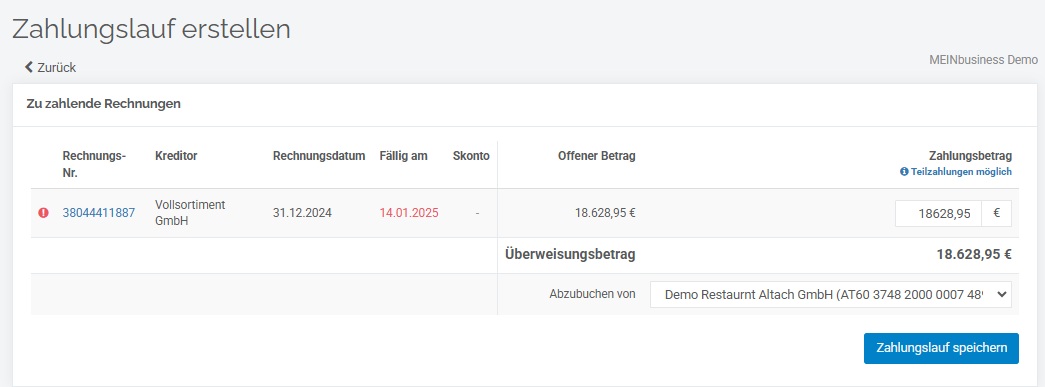Focus the Zahlungsbetrag amount input field
Image resolution: width=1045 pixels, height=387 pixels.
tap(938, 214)
